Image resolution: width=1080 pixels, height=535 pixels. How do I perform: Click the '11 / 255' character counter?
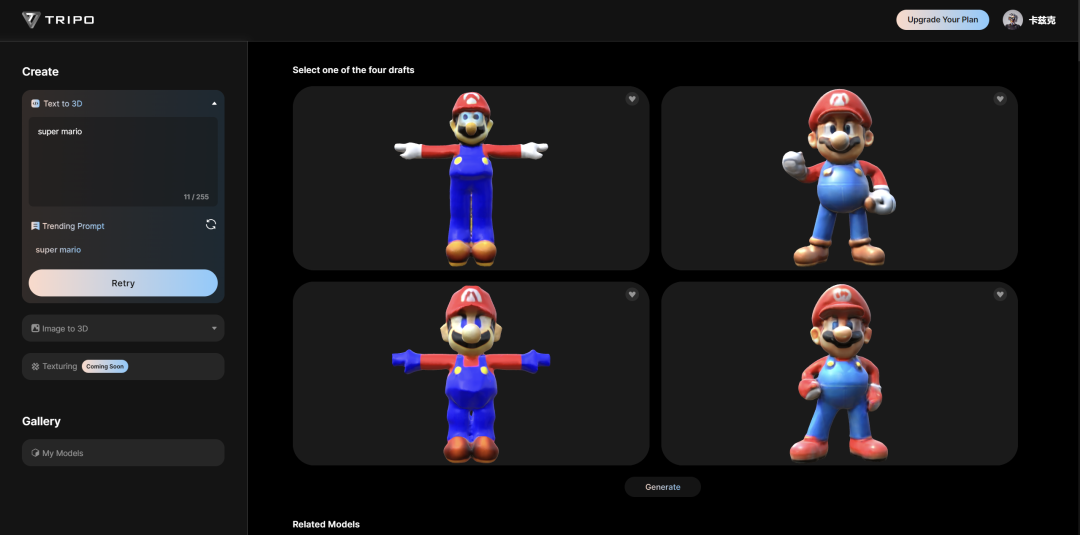196,197
